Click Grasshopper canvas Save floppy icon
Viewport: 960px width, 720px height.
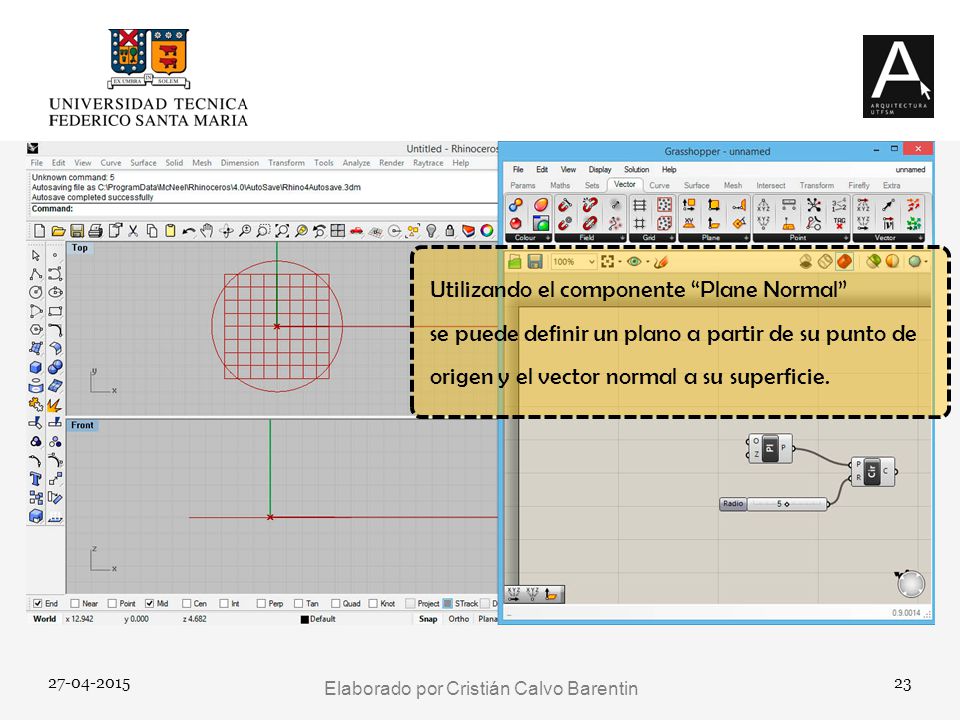535,262
